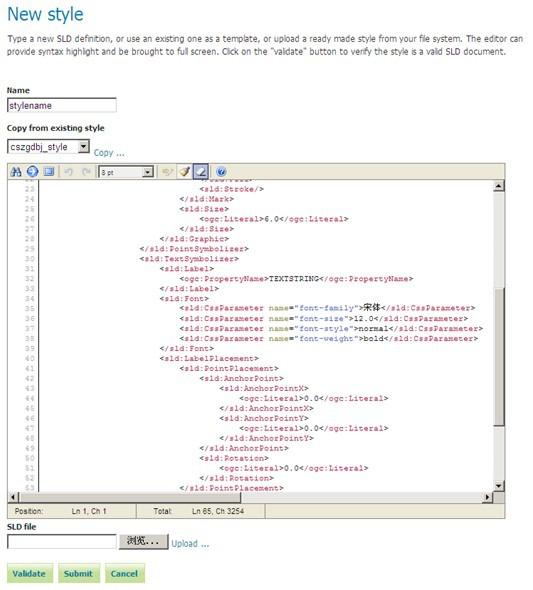Screen dimensions: 533x590
Task: Click the redo icon in editor toolbar
Action: pos(86,172)
